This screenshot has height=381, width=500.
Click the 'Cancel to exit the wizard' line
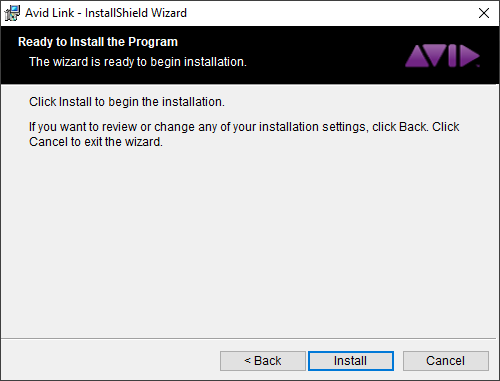(x=96, y=142)
